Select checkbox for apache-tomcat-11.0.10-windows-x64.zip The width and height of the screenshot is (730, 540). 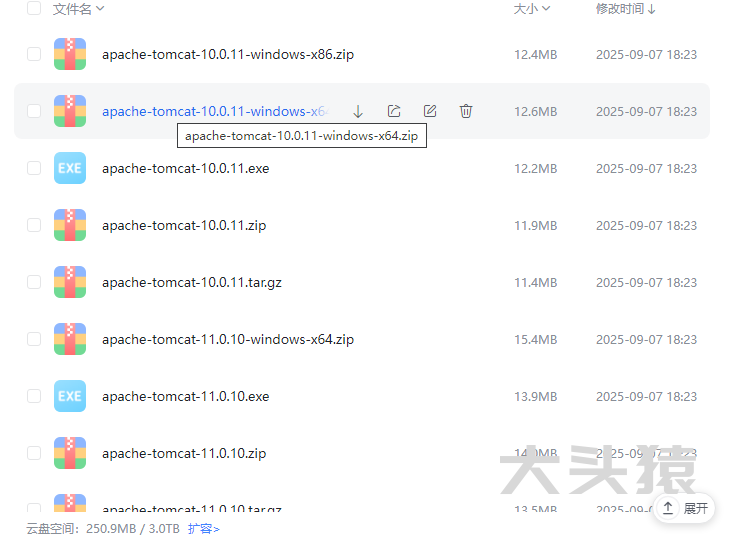click(x=34, y=339)
